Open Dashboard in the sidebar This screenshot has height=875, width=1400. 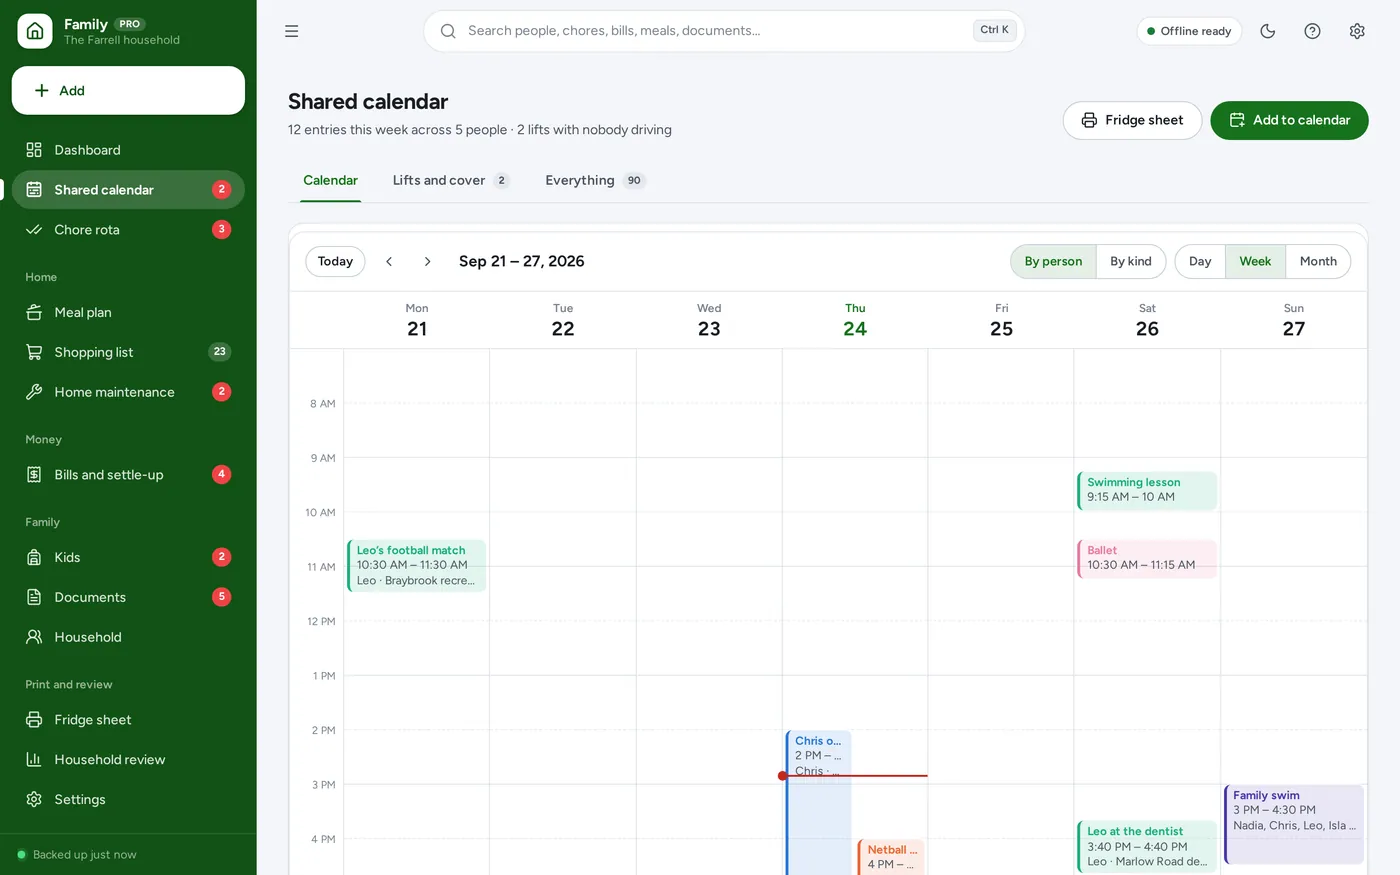tap(128, 150)
